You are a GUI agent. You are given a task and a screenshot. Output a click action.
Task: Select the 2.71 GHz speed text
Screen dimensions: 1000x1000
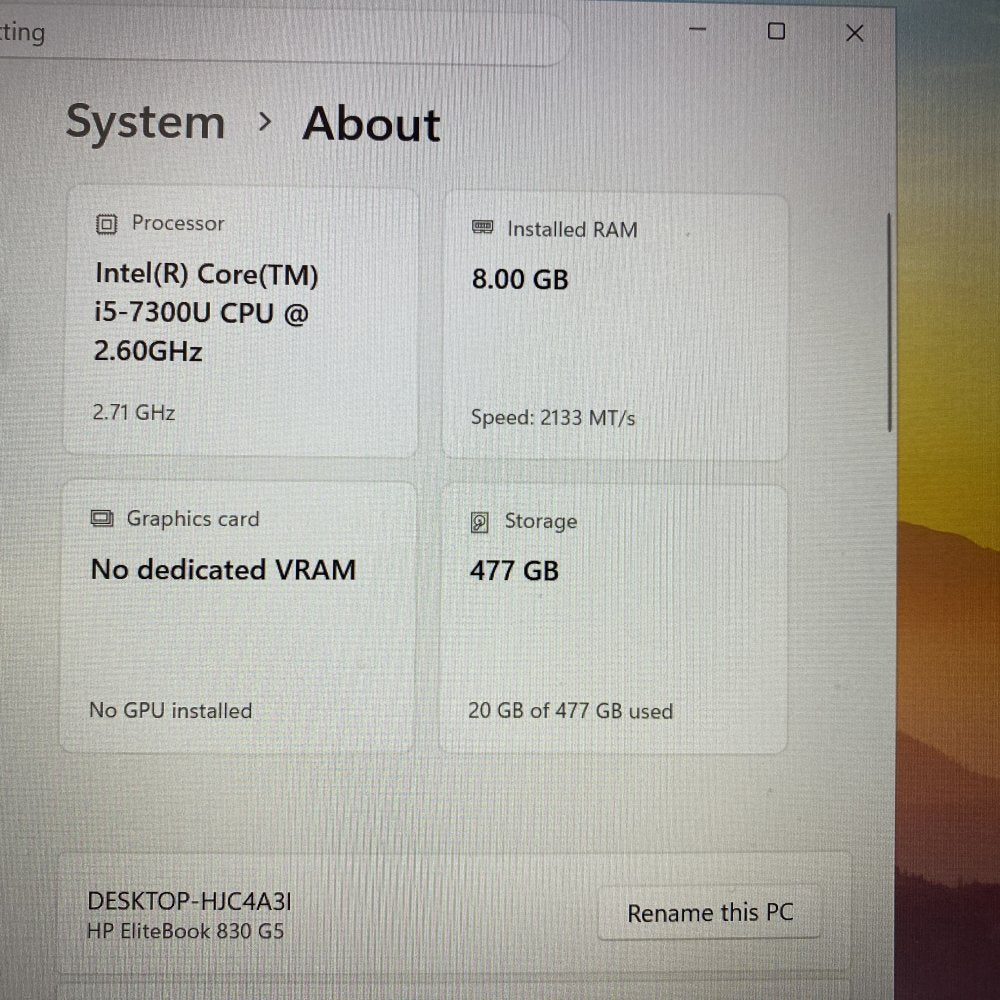pyautogui.click(x=134, y=413)
